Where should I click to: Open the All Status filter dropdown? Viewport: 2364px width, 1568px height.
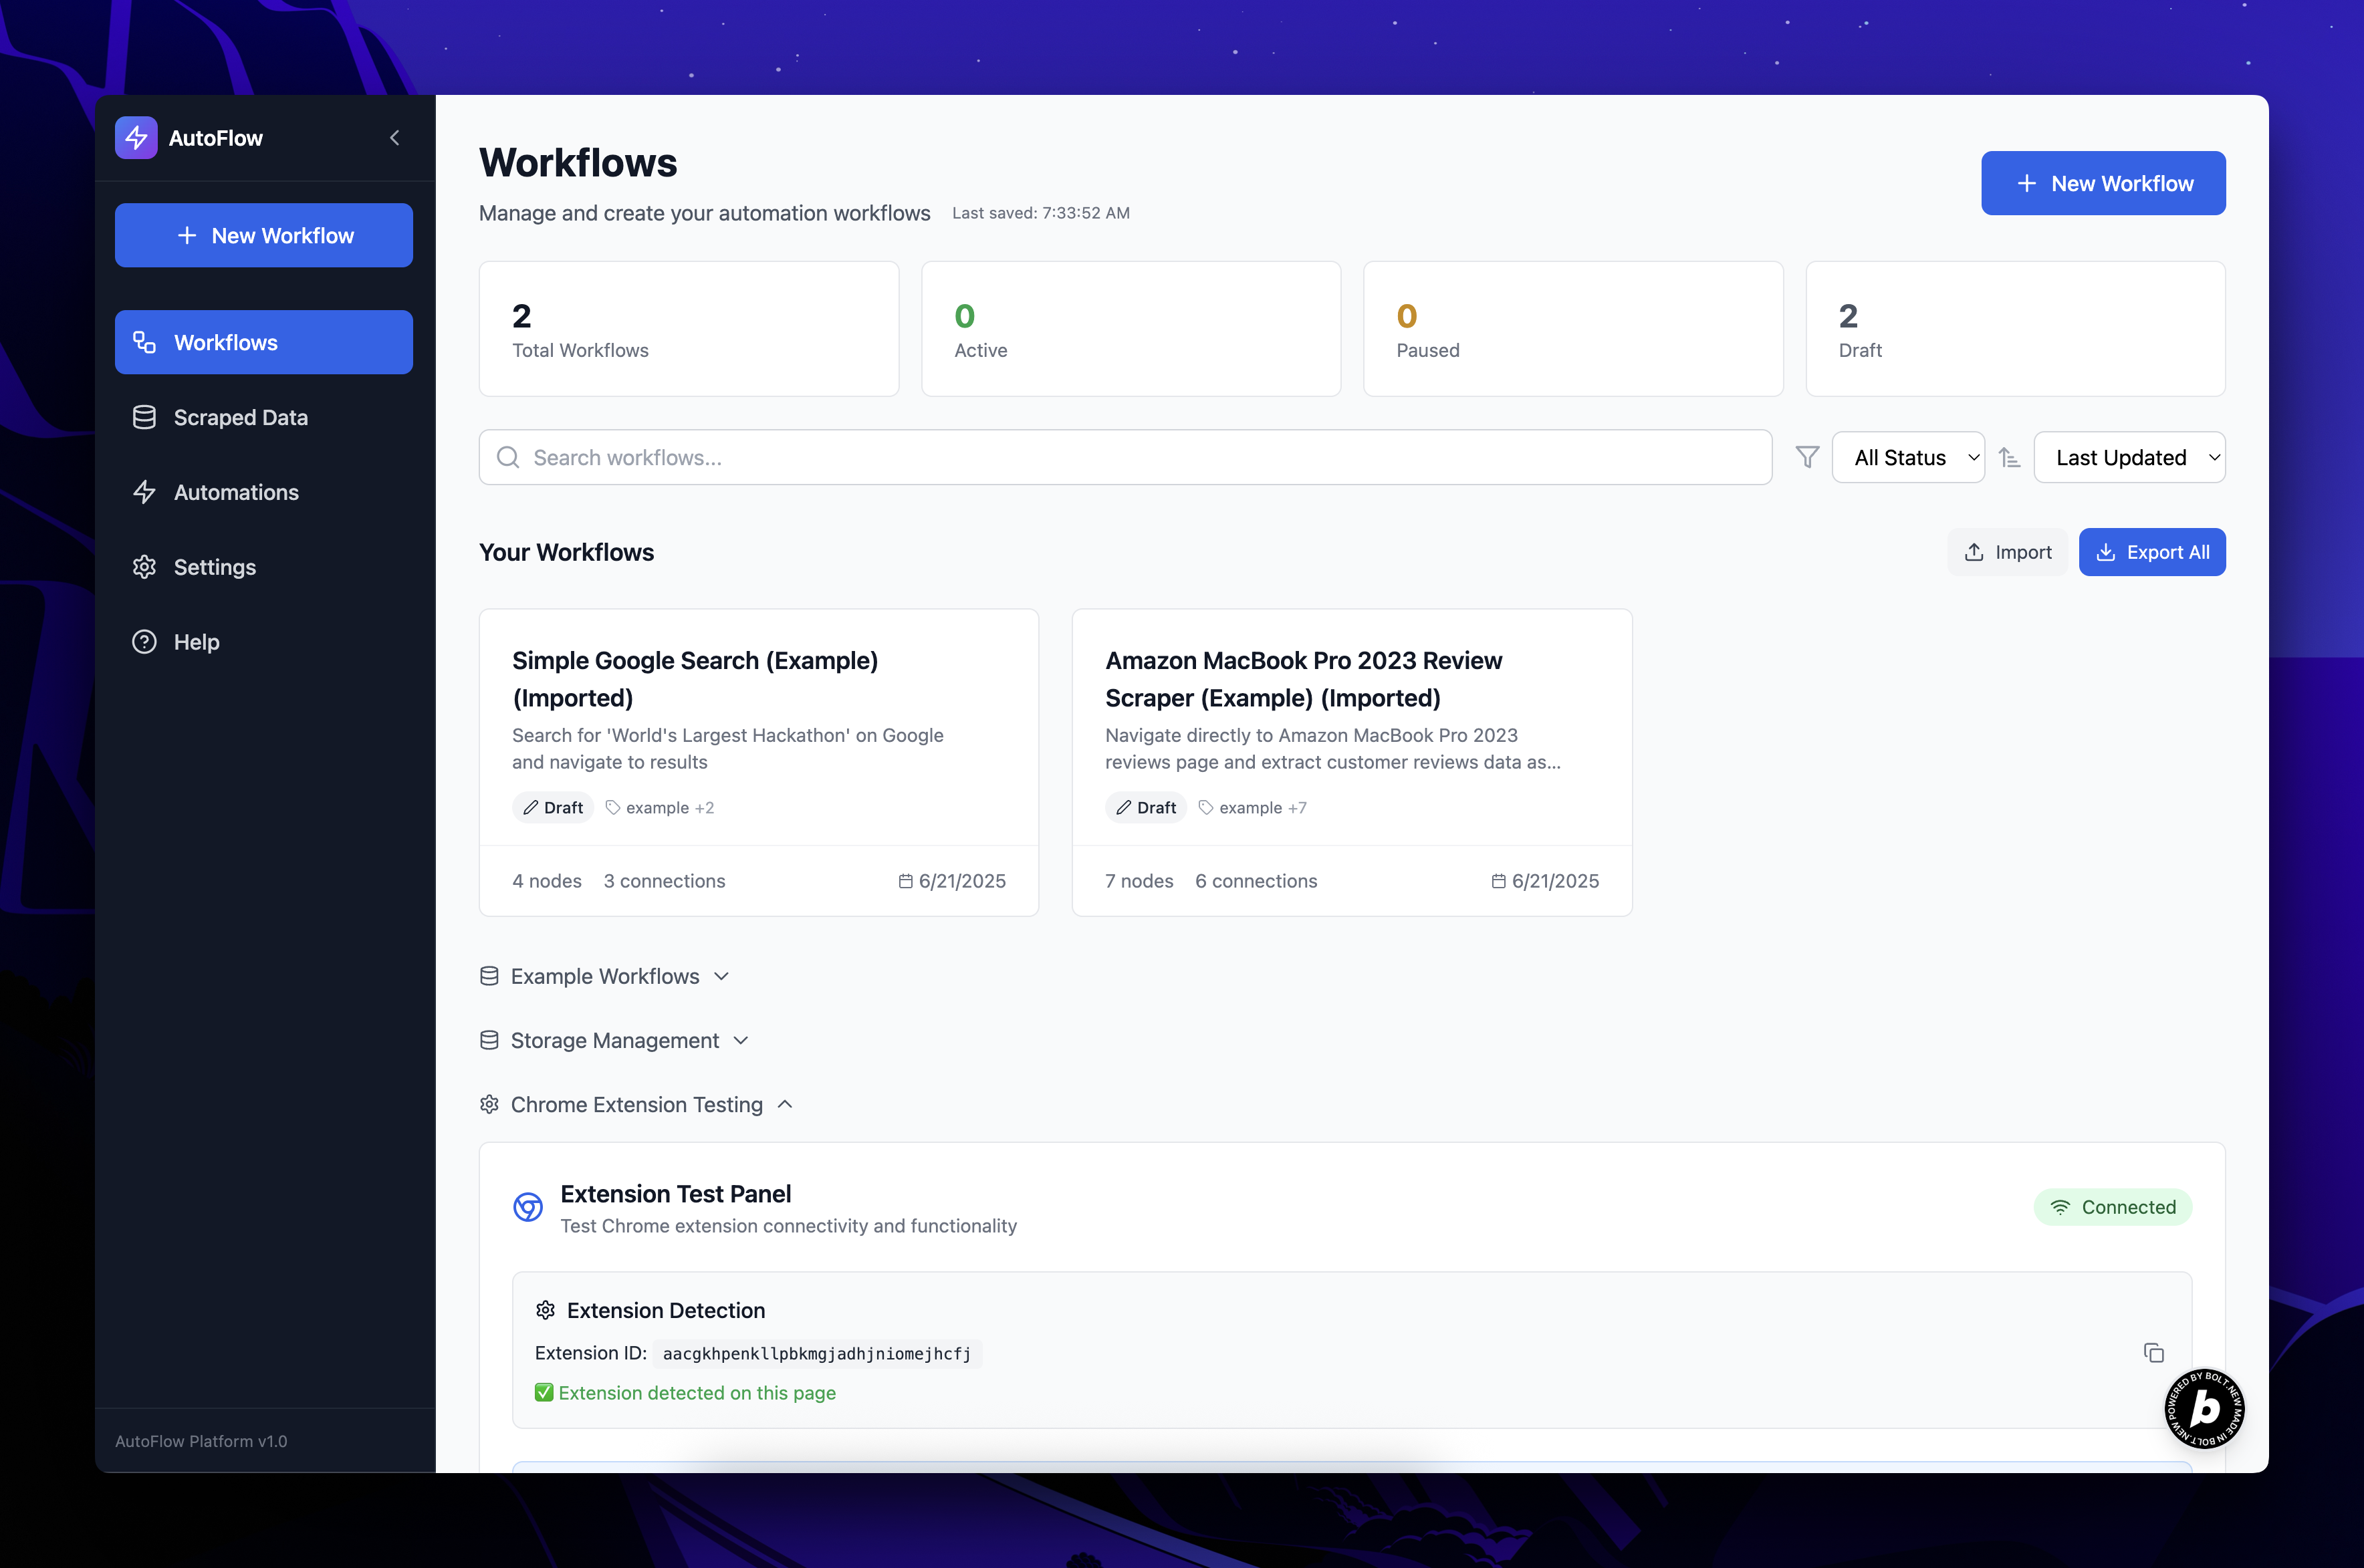pyautogui.click(x=1907, y=458)
